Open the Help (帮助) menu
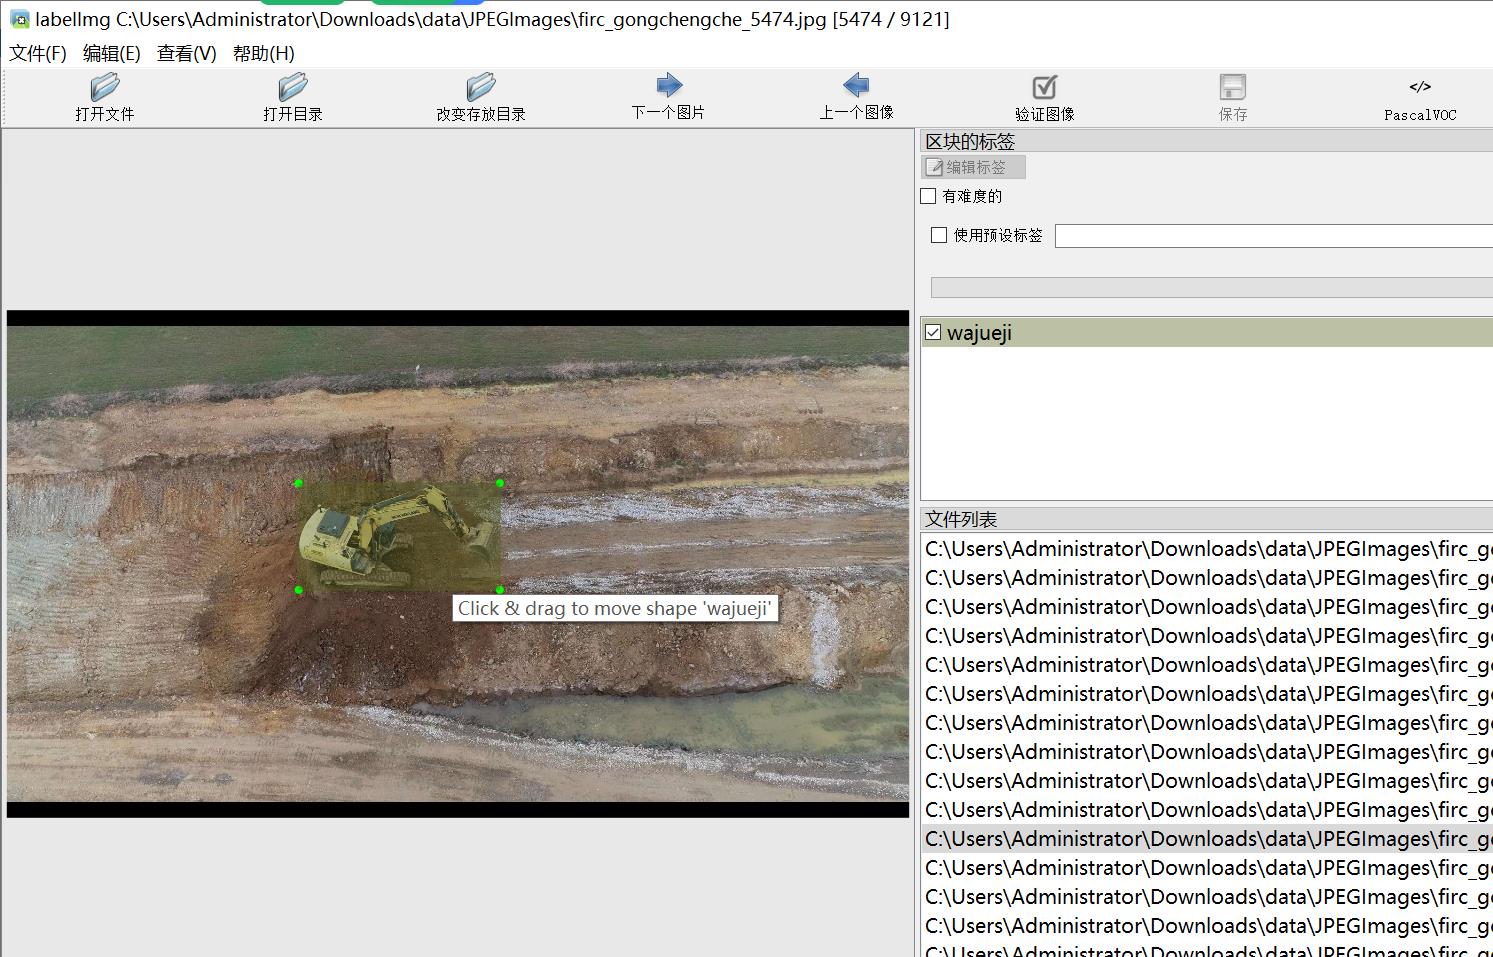The width and height of the screenshot is (1493, 957). [x=263, y=53]
